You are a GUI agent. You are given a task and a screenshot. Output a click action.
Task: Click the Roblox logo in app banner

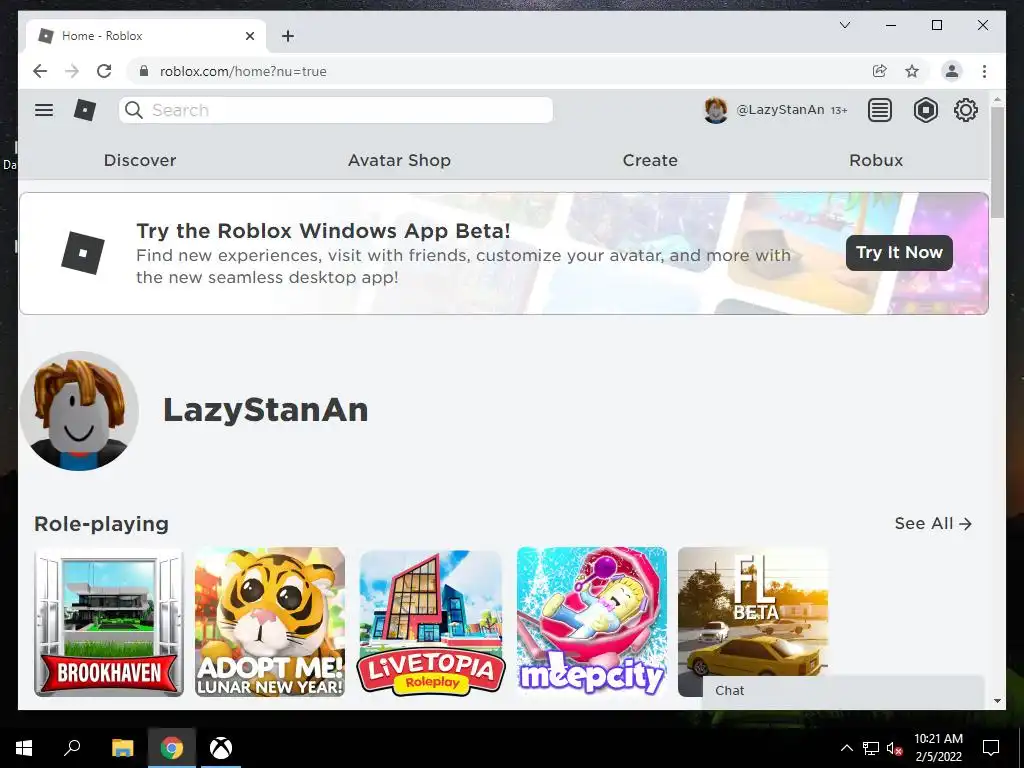[83, 253]
